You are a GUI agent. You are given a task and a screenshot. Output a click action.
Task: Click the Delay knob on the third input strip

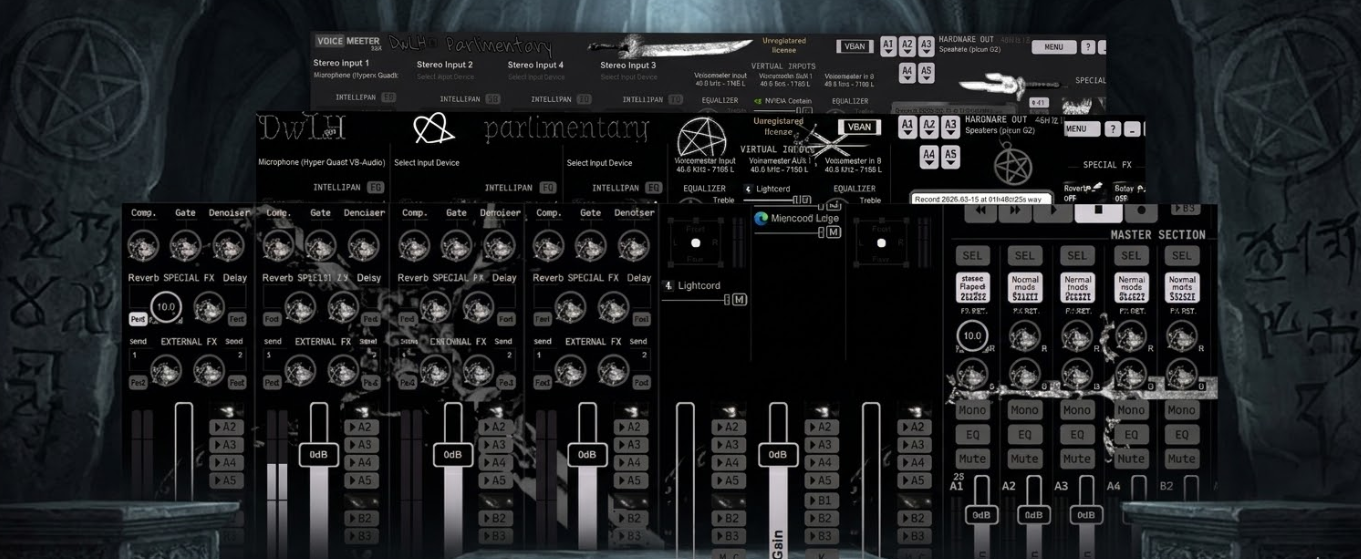[478, 306]
